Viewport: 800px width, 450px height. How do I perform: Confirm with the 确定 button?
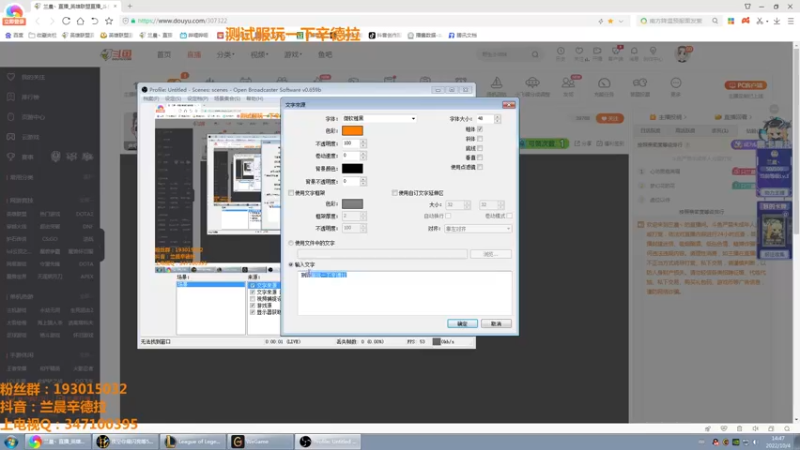point(462,323)
